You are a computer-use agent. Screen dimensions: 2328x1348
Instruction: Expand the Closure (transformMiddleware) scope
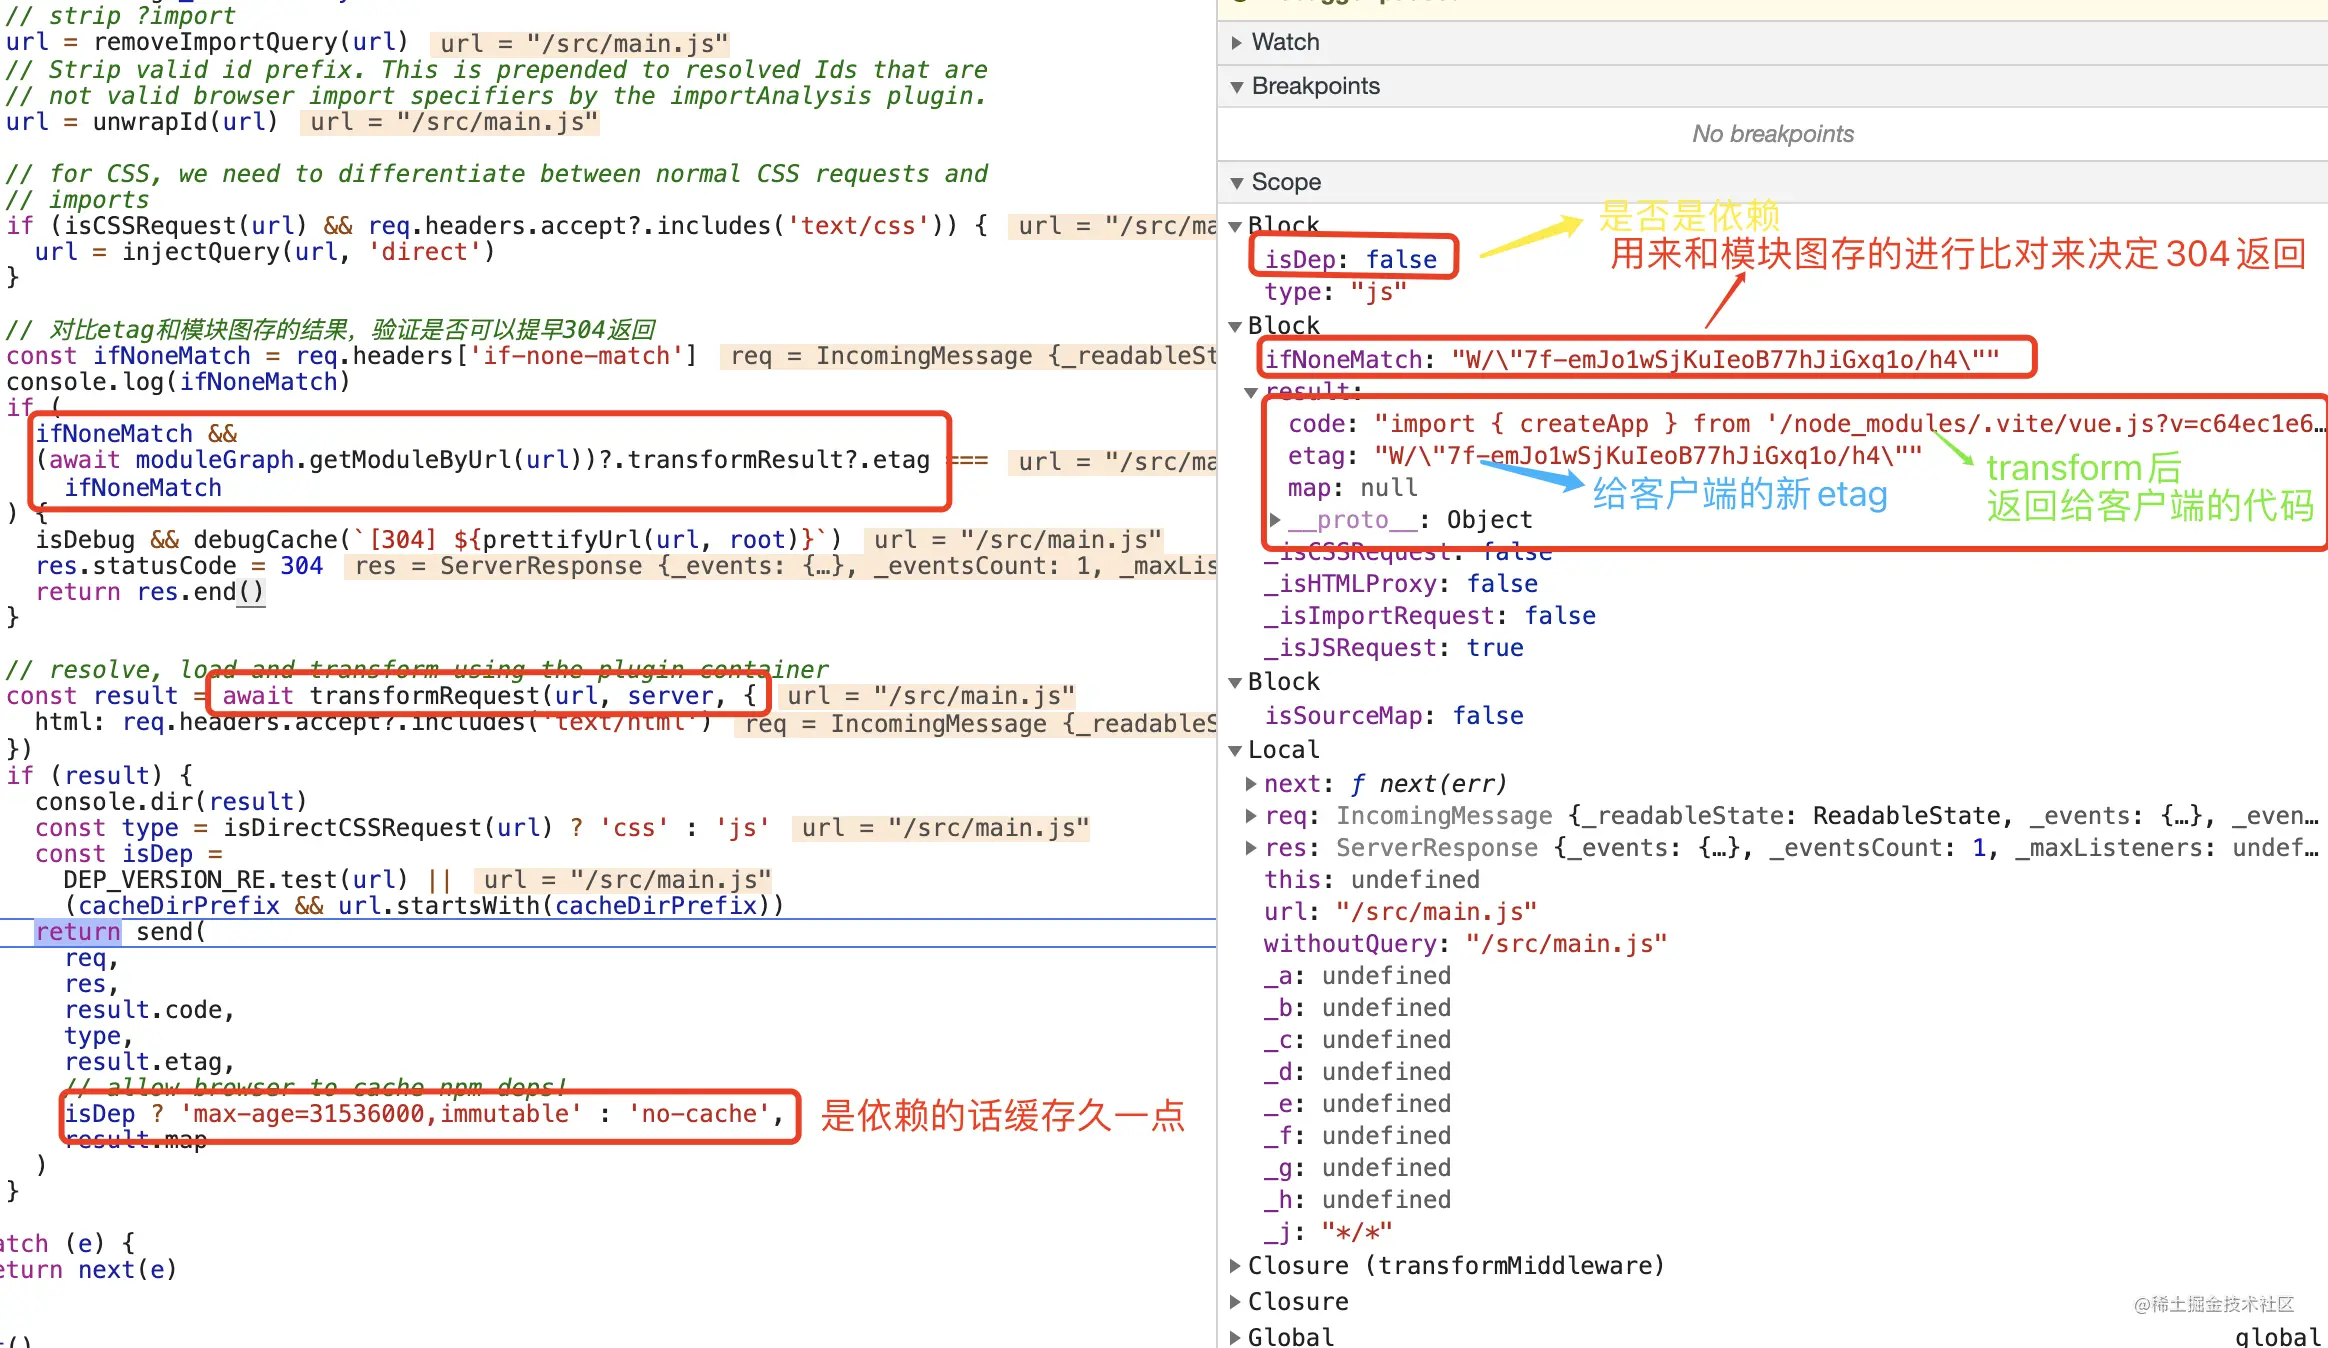1236,1265
